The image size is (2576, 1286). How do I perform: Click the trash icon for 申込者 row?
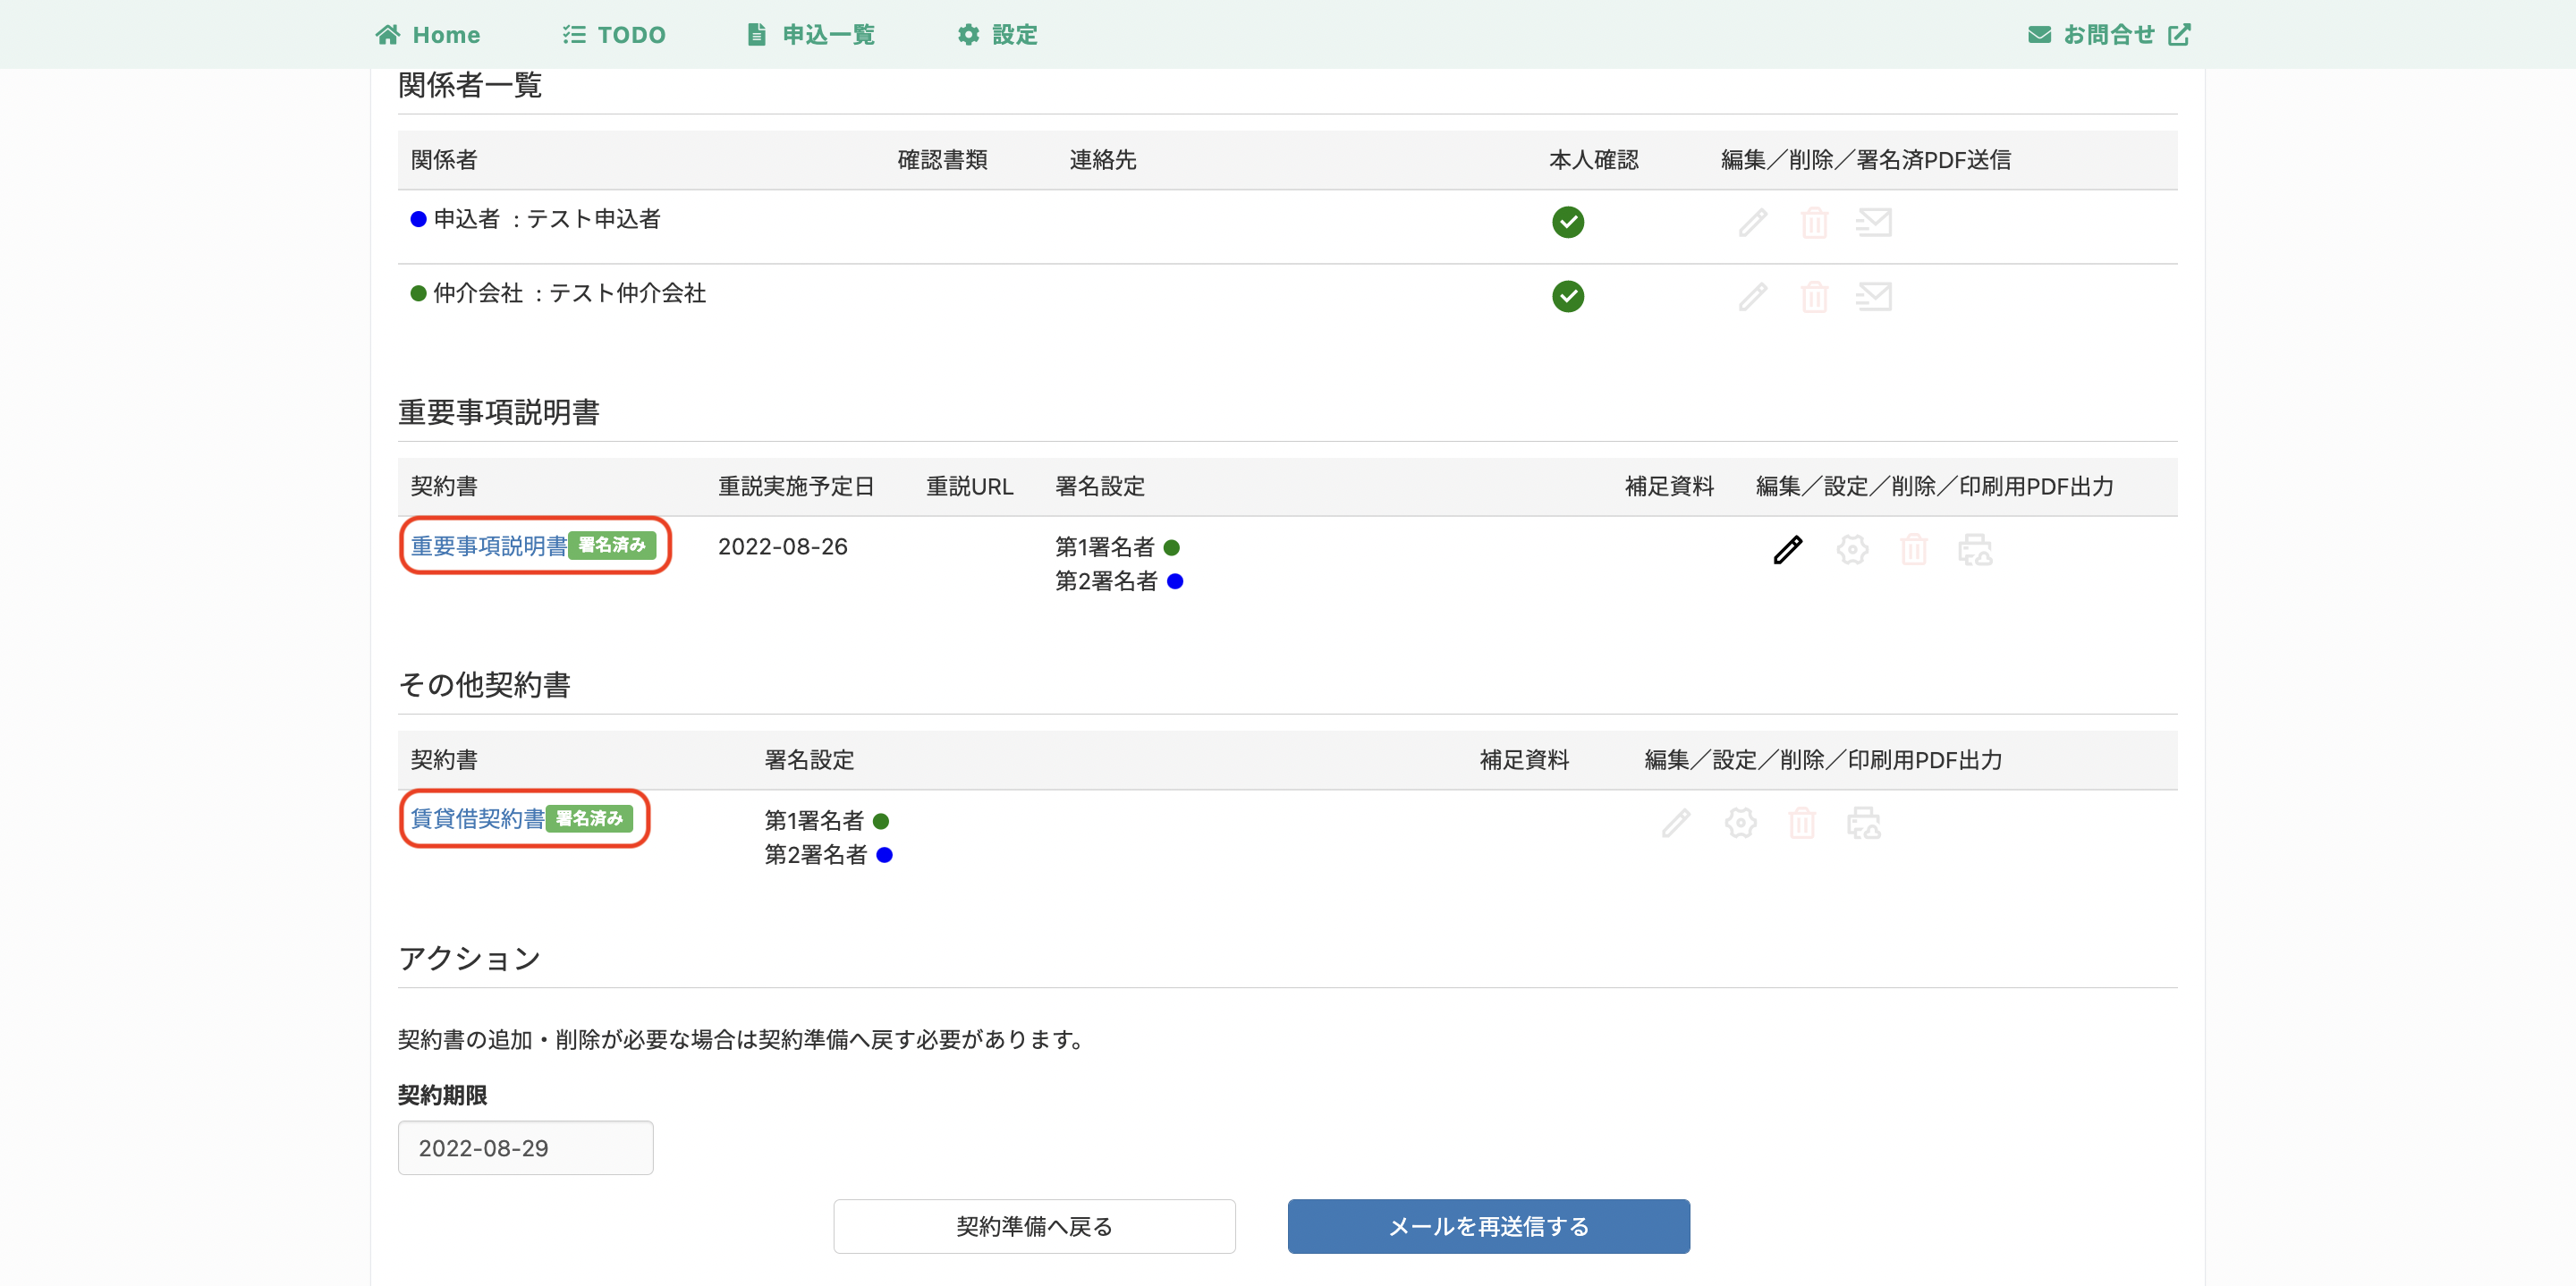(x=1814, y=222)
